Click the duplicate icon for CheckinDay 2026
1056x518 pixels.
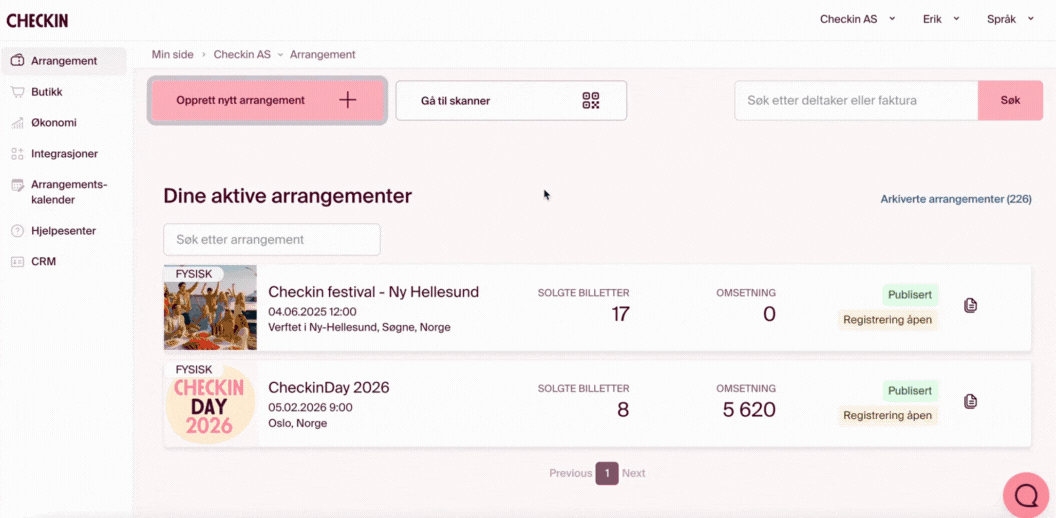[x=970, y=401]
